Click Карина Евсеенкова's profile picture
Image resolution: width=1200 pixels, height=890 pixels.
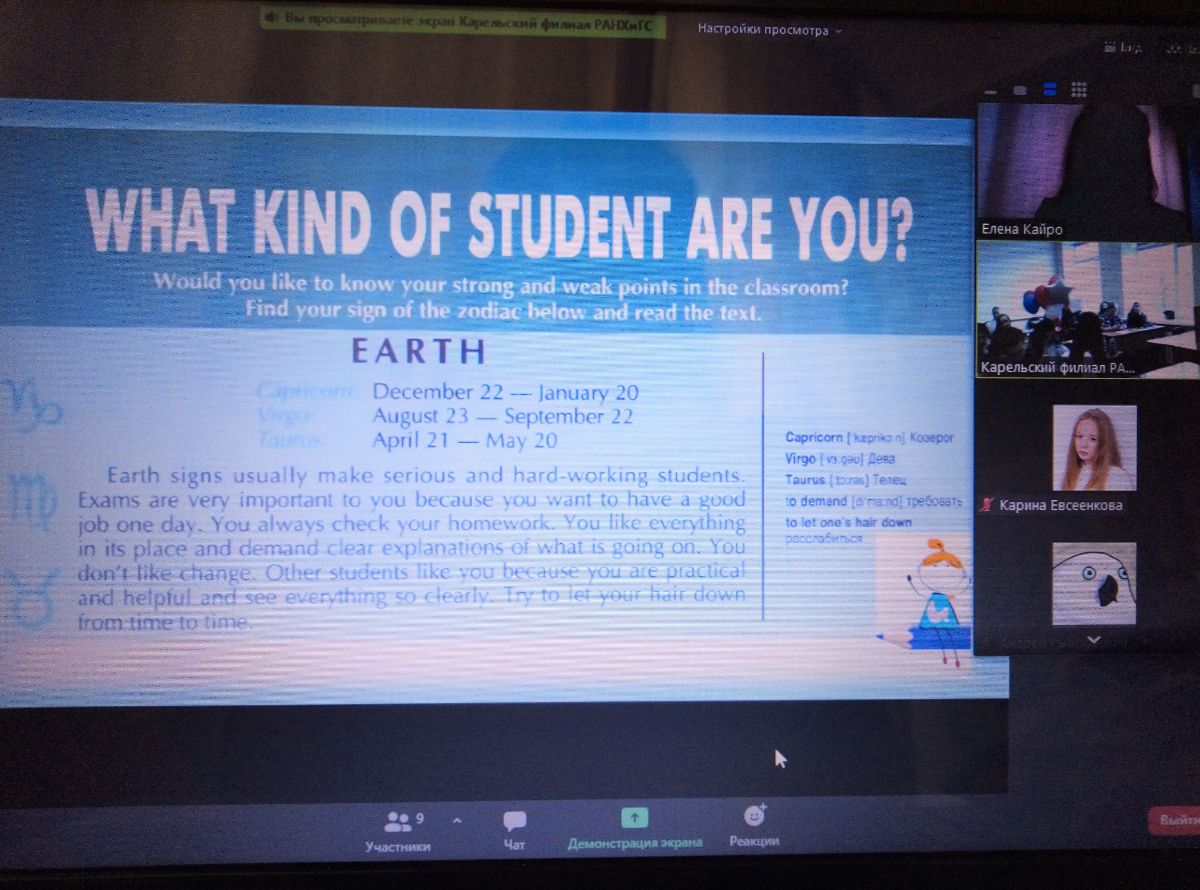1093,447
